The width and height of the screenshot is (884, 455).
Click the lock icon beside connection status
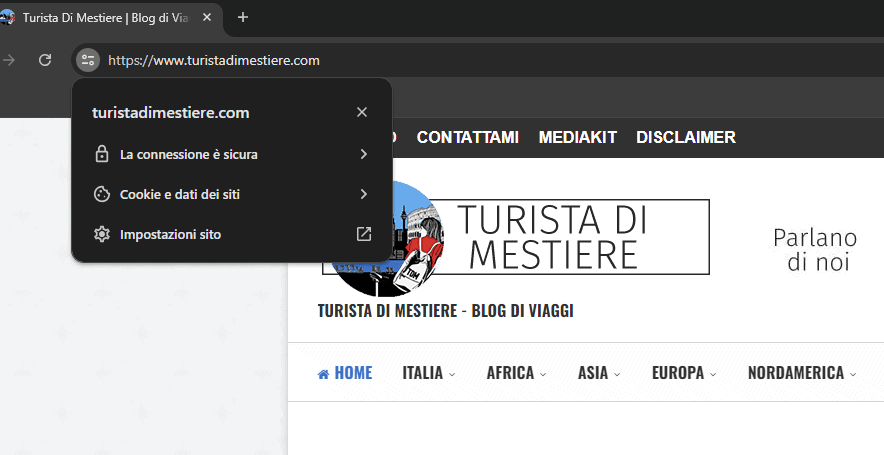(101, 154)
